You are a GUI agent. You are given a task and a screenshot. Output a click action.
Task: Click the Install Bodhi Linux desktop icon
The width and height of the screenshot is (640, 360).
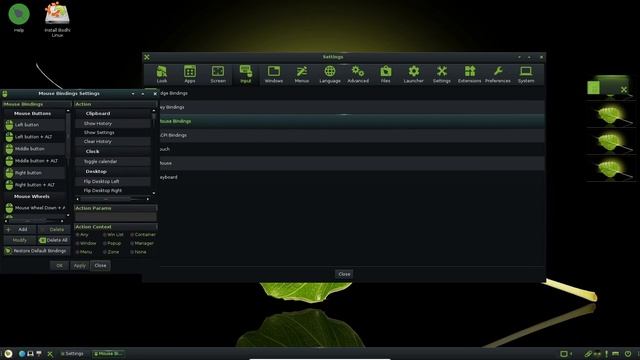tap(57, 19)
